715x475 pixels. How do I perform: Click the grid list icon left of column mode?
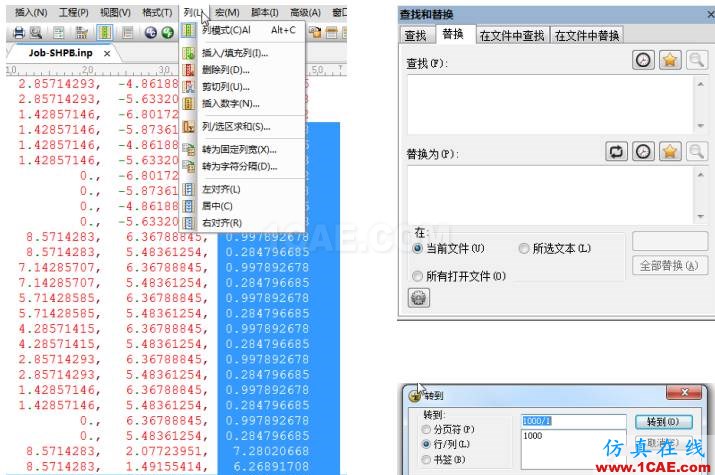81,32
